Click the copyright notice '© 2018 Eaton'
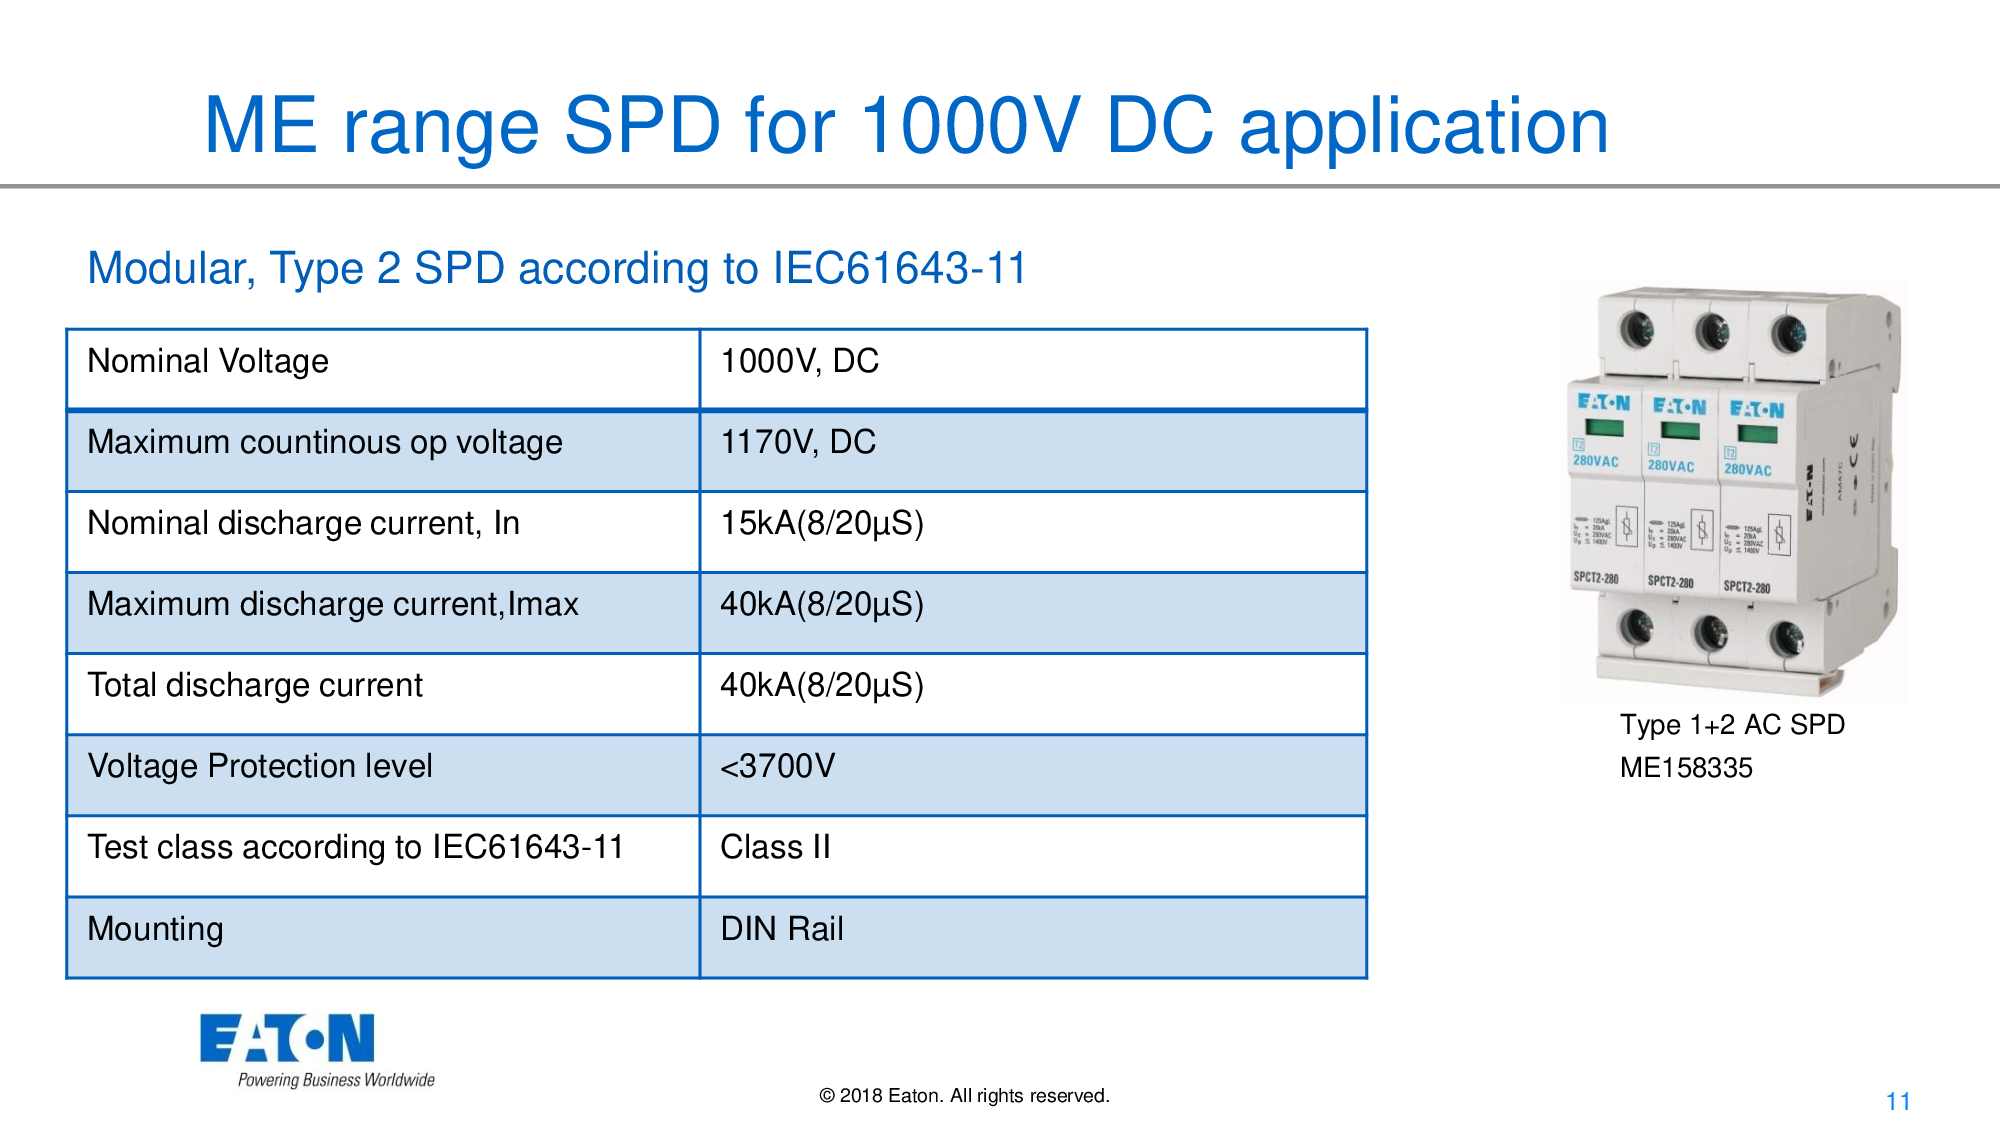 pyautogui.click(x=964, y=1096)
